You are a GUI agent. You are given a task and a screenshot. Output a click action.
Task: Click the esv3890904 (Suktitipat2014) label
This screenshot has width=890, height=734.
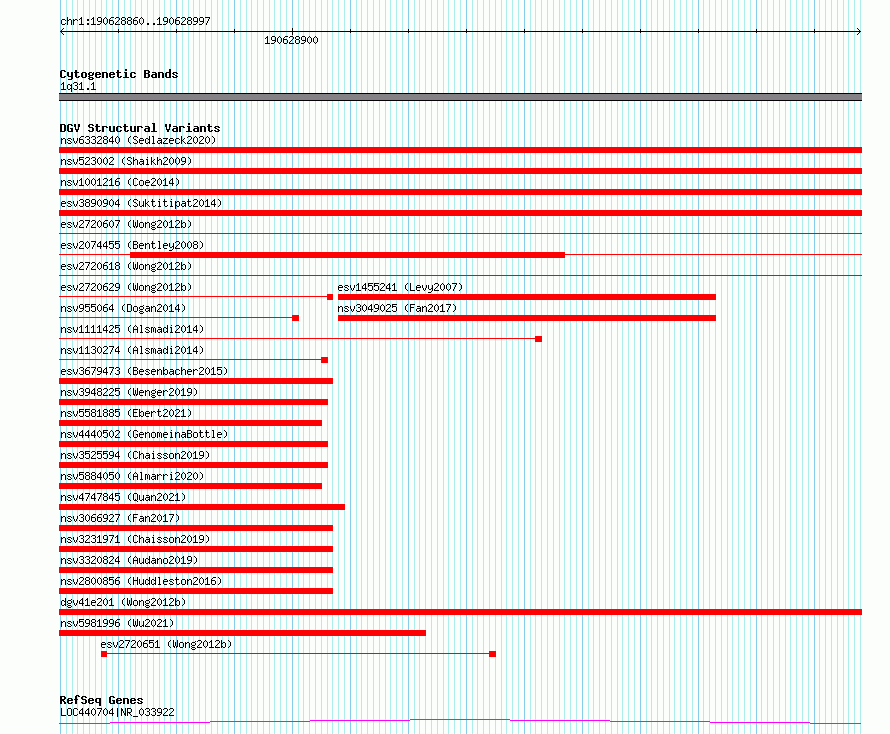click(x=141, y=203)
